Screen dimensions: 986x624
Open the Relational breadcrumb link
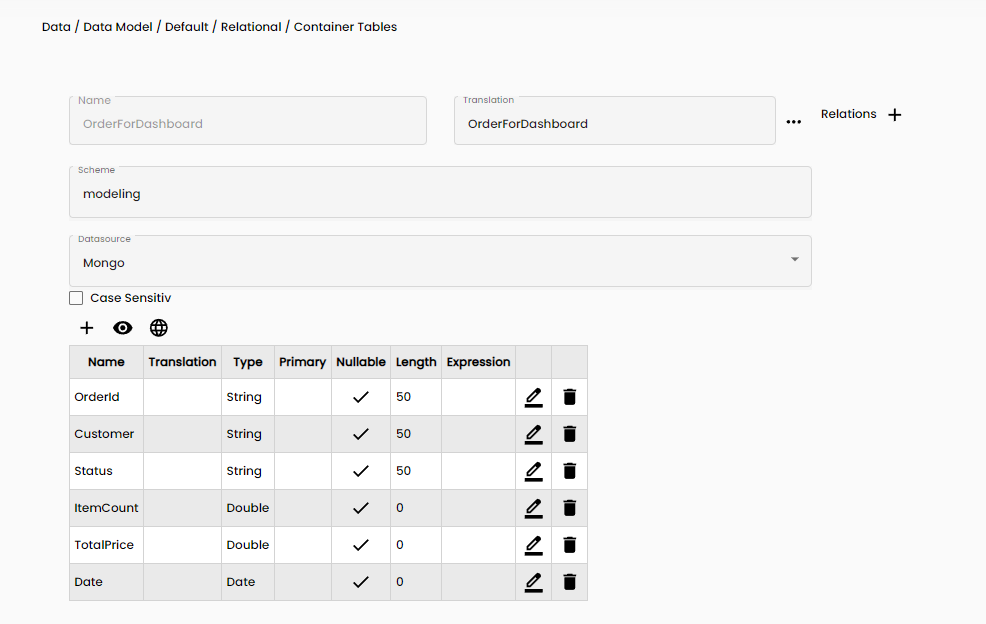251,27
